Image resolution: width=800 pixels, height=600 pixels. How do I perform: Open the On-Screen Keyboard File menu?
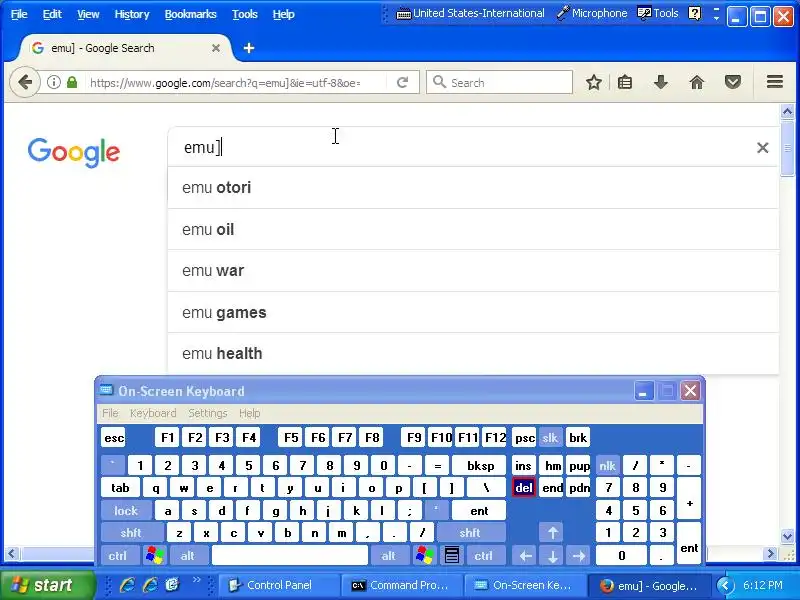110,413
